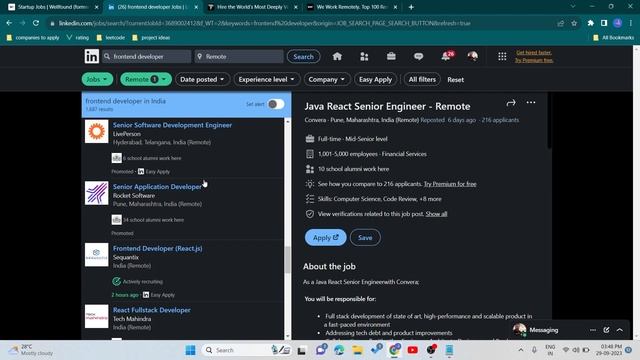640x360 pixels.
Task: Open My Network icon in LinkedIn navbar
Action: coord(364,56)
